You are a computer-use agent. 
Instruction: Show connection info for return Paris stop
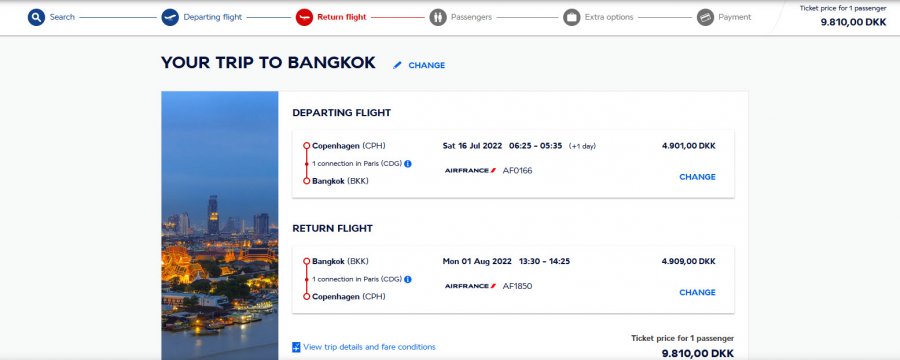point(408,279)
